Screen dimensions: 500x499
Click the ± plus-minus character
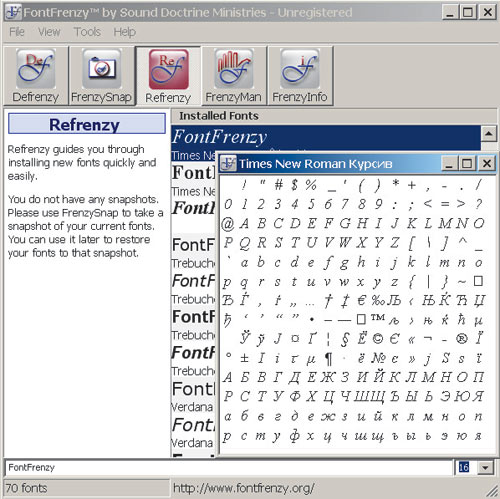tap(244, 358)
